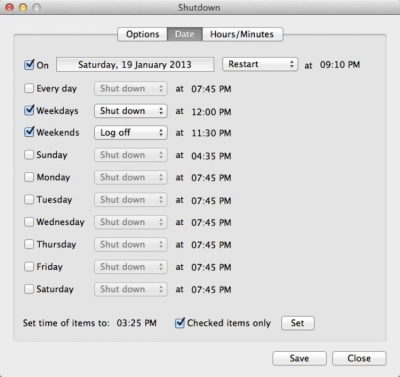
Task: Disable the Weekdays checkbox
Action: coord(29,110)
